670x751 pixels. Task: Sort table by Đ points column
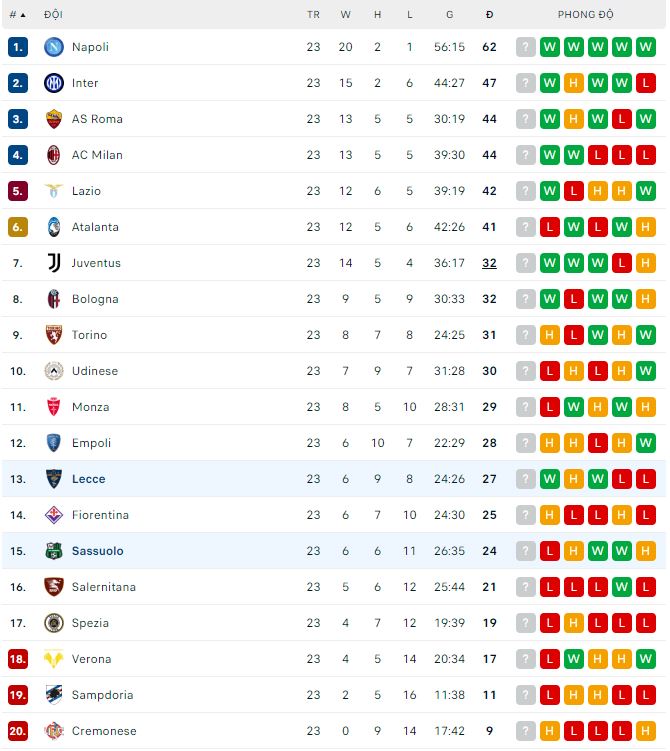pos(489,15)
